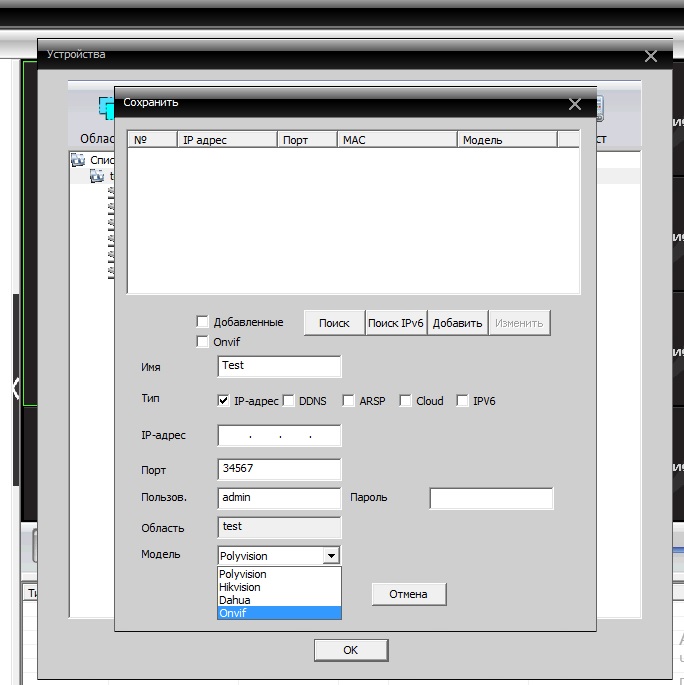
Task: Click into the Пароль input field
Action: click(x=491, y=498)
